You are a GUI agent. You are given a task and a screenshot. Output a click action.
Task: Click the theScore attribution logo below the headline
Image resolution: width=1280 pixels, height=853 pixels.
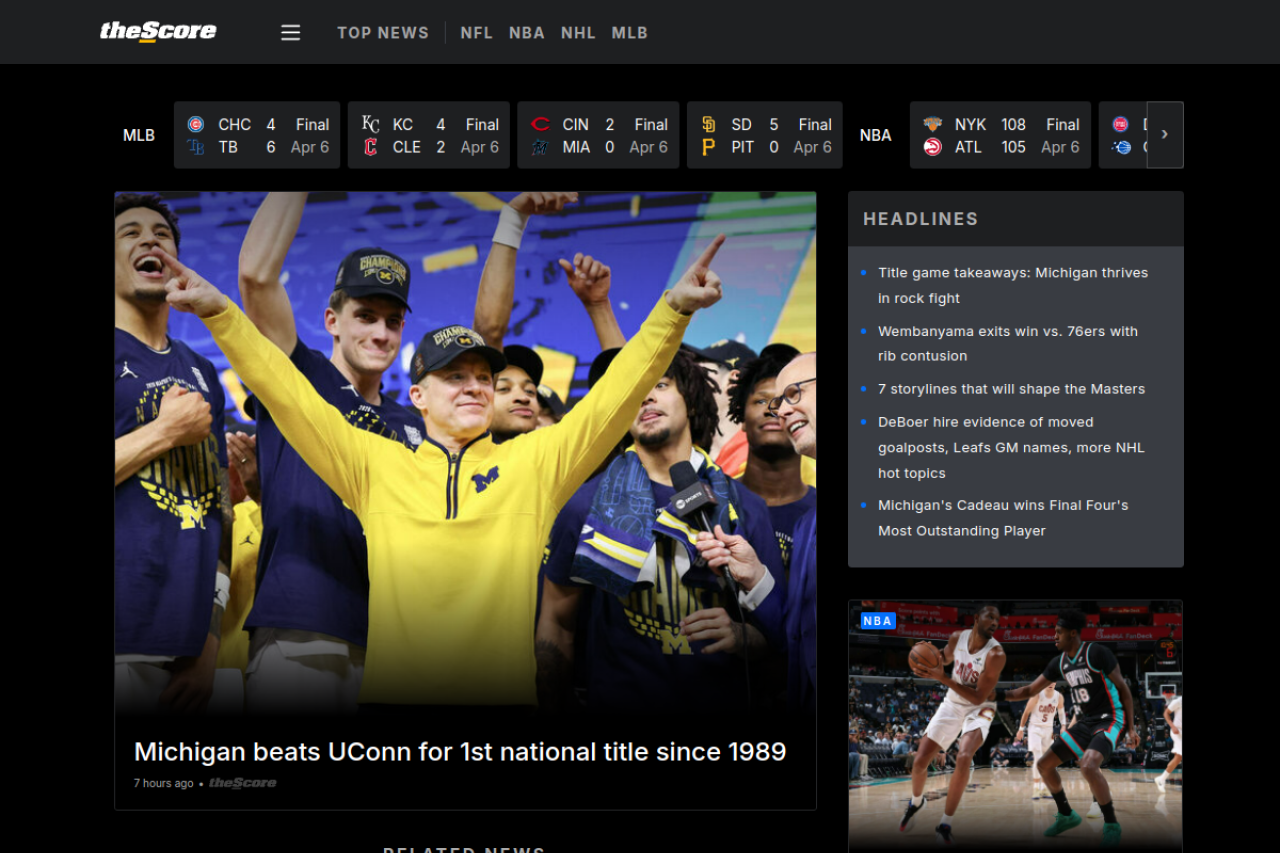pyautogui.click(x=242, y=783)
